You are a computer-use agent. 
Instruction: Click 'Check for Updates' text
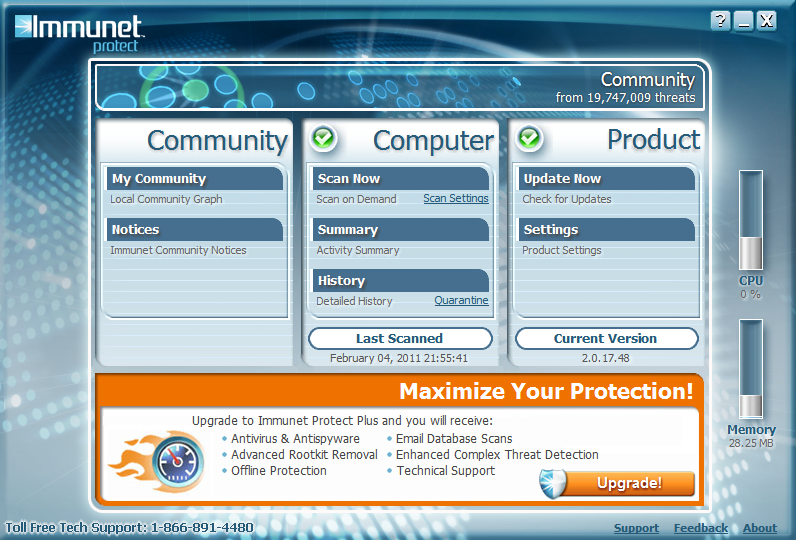[x=567, y=199]
